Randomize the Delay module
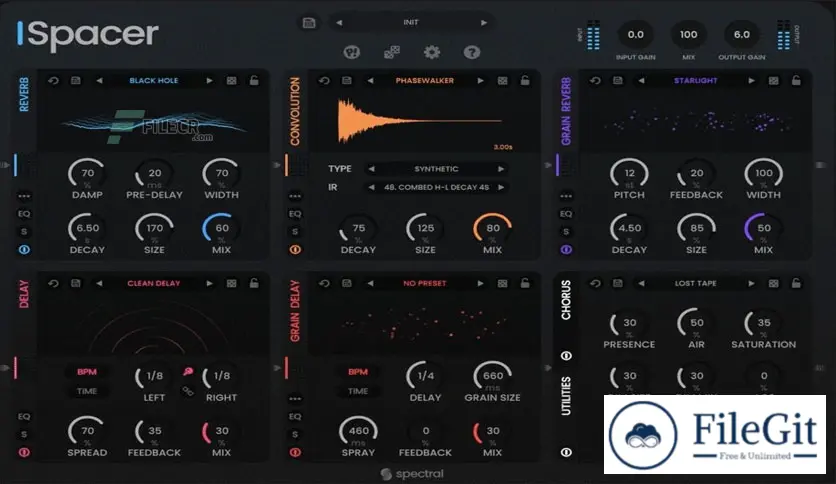Screen dimensions: 836x484 tap(231, 284)
